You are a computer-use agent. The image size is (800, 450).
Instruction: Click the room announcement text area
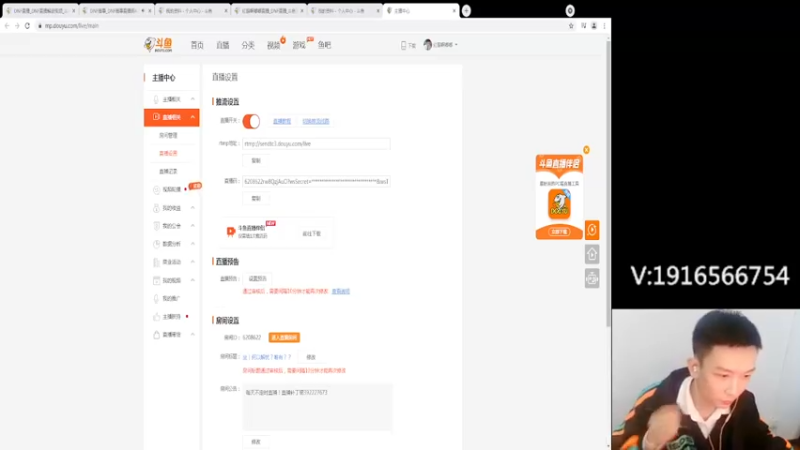[317, 407]
